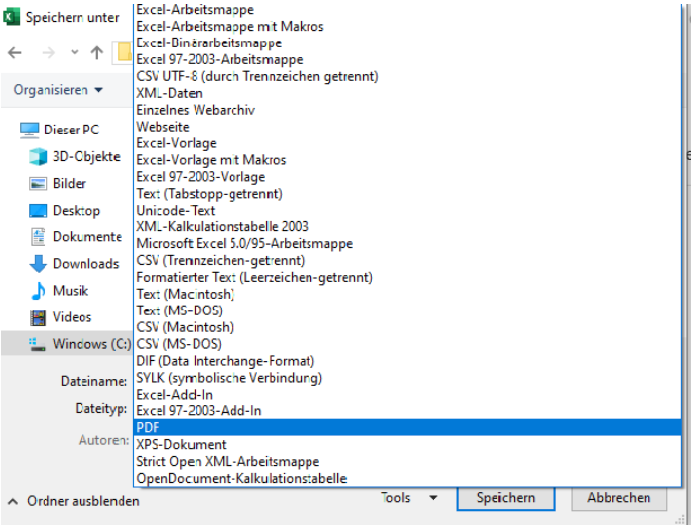Click the Dieser PC monitor icon
The height and width of the screenshot is (525, 691).
(x=30, y=130)
